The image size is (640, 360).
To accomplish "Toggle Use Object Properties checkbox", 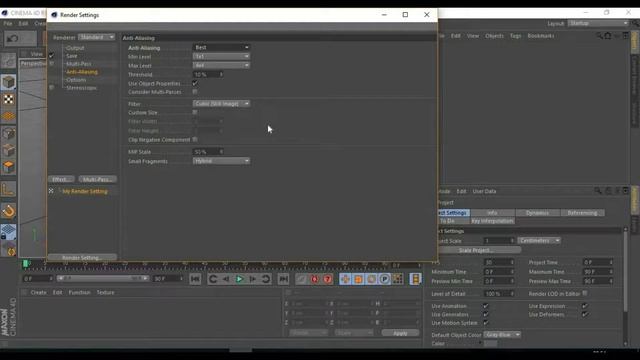I will coord(195,83).
